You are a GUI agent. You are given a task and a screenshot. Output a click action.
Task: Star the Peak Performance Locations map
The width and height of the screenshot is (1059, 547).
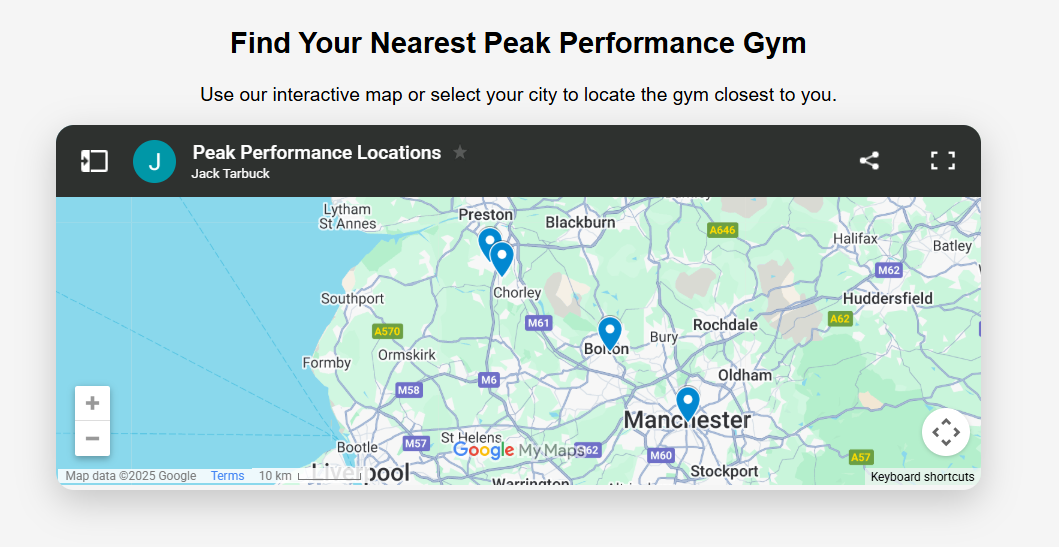(460, 153)
